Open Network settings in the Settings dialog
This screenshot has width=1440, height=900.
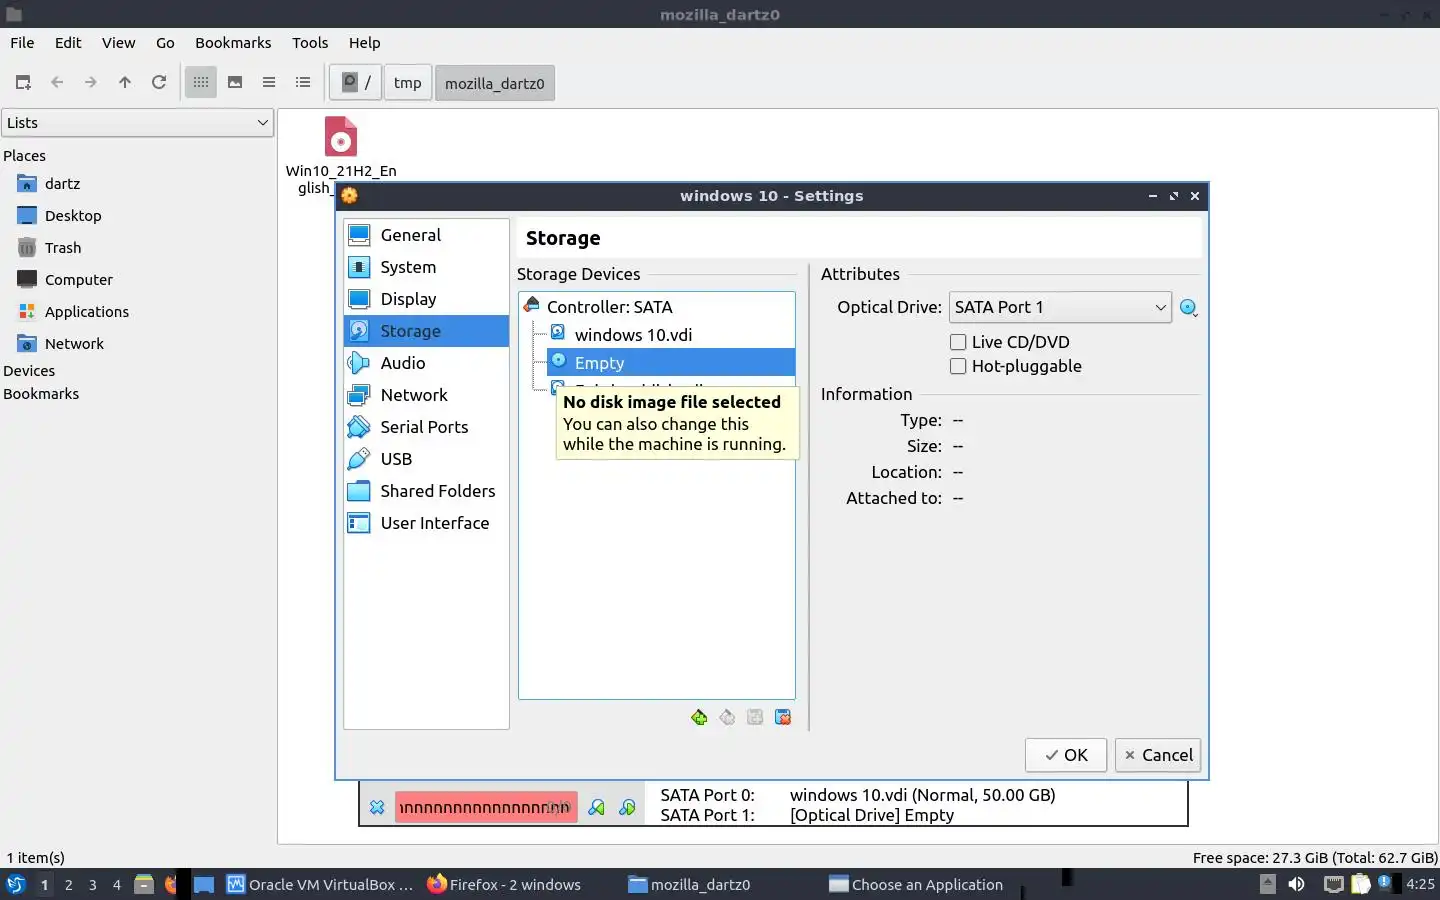(426, 395)
